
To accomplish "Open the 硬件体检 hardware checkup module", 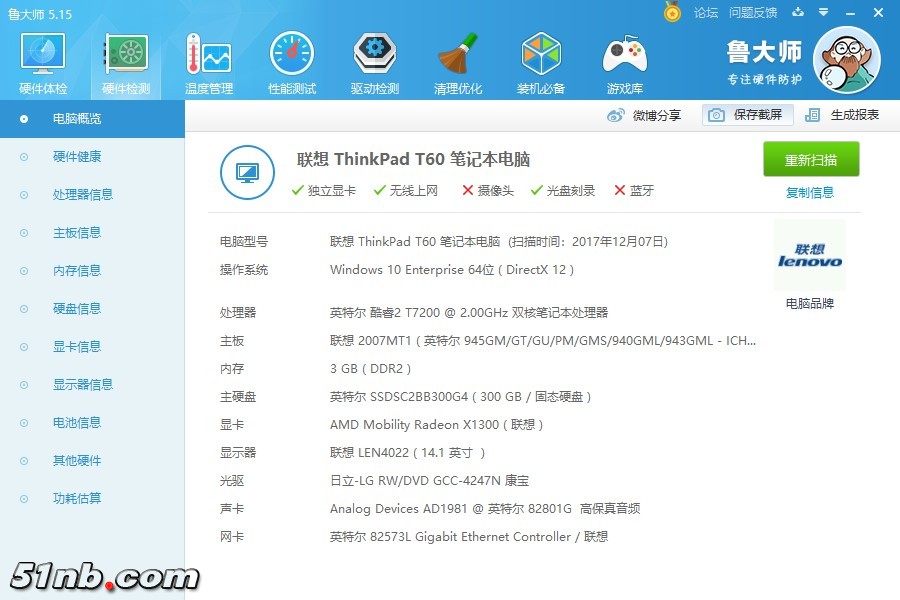I will (43, 62).
